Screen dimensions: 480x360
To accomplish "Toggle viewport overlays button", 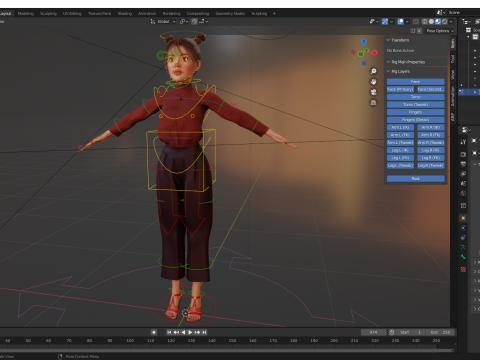I will pyautogui.click(x=401, y=22).
